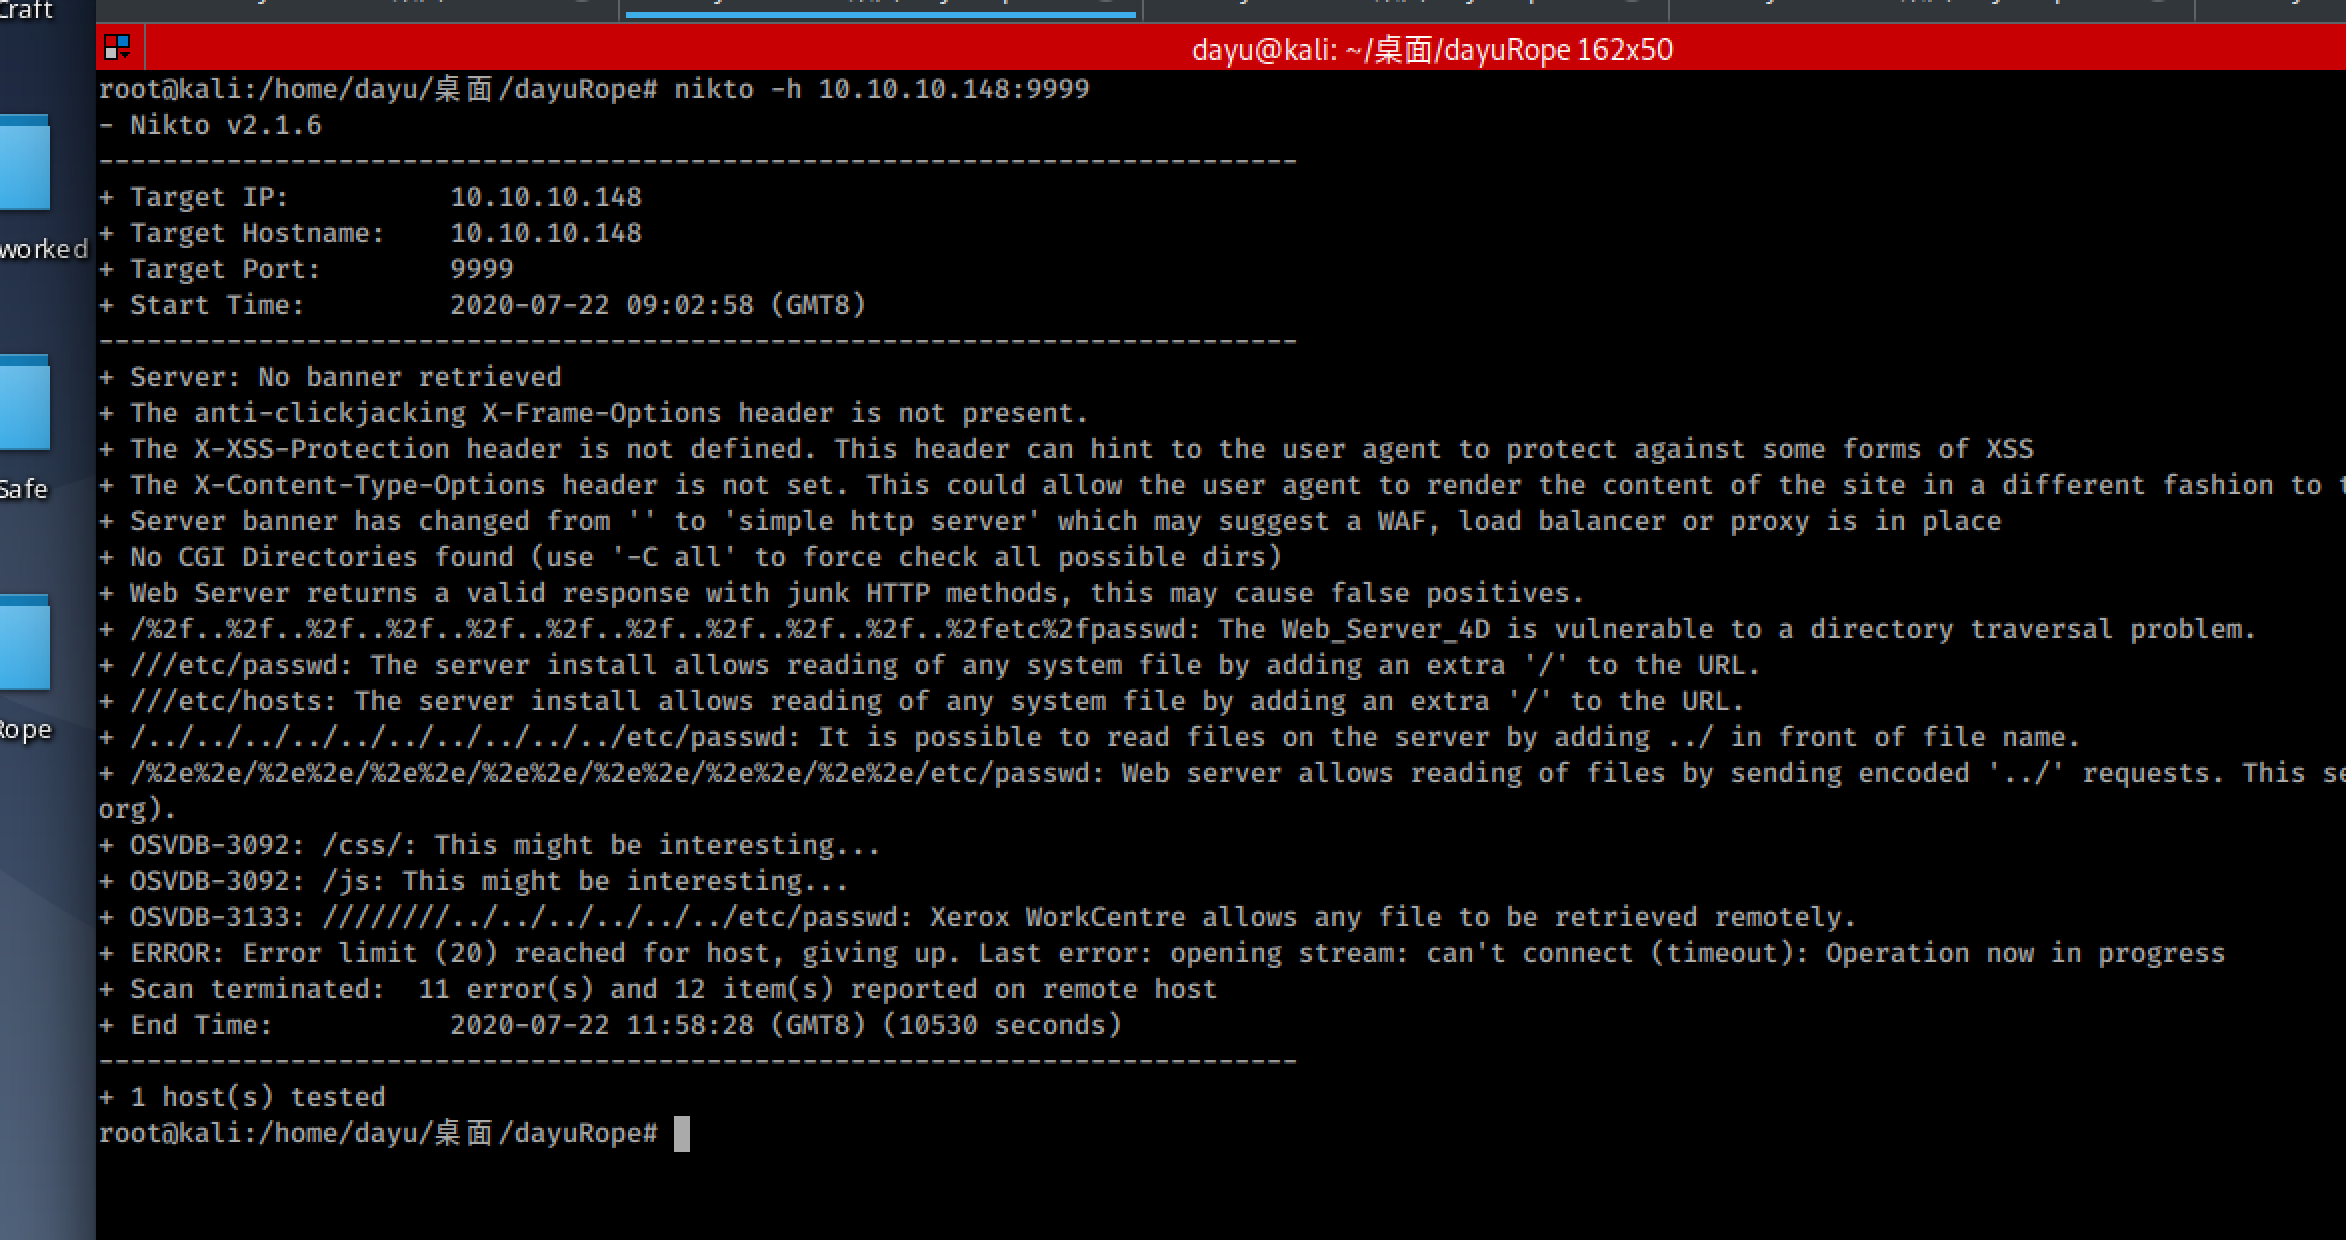Image resolution: width=2346 pixels, height=1240 pixels.
Task: Click the 'Server: No banner retrieved' line
Action: (330, 377)
